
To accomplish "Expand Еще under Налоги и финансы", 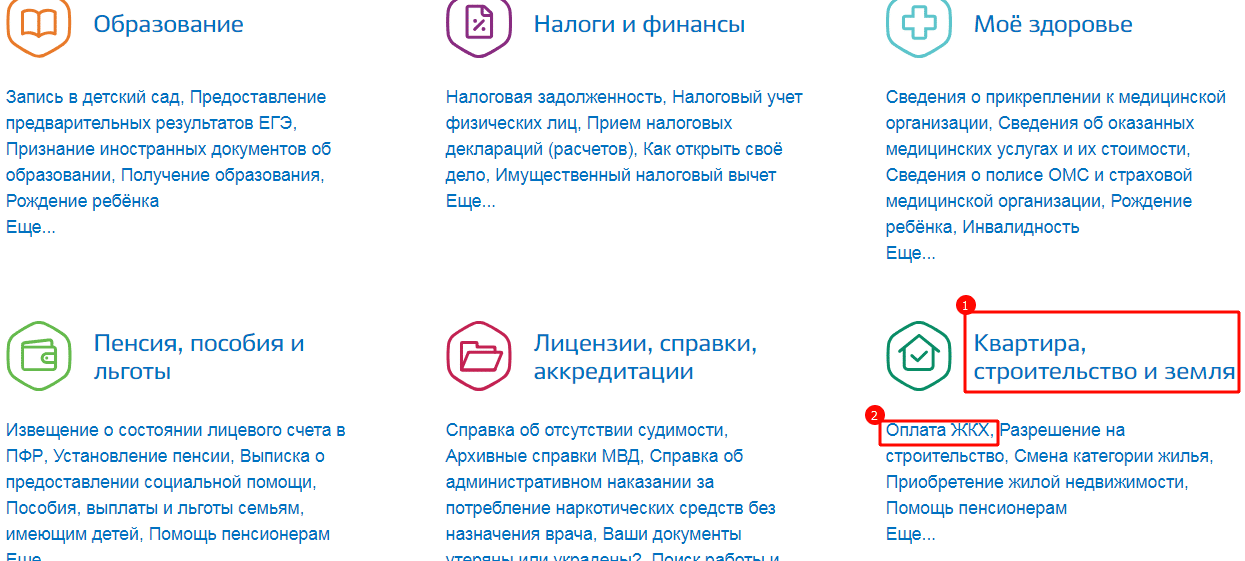I will tap(470, 201).
